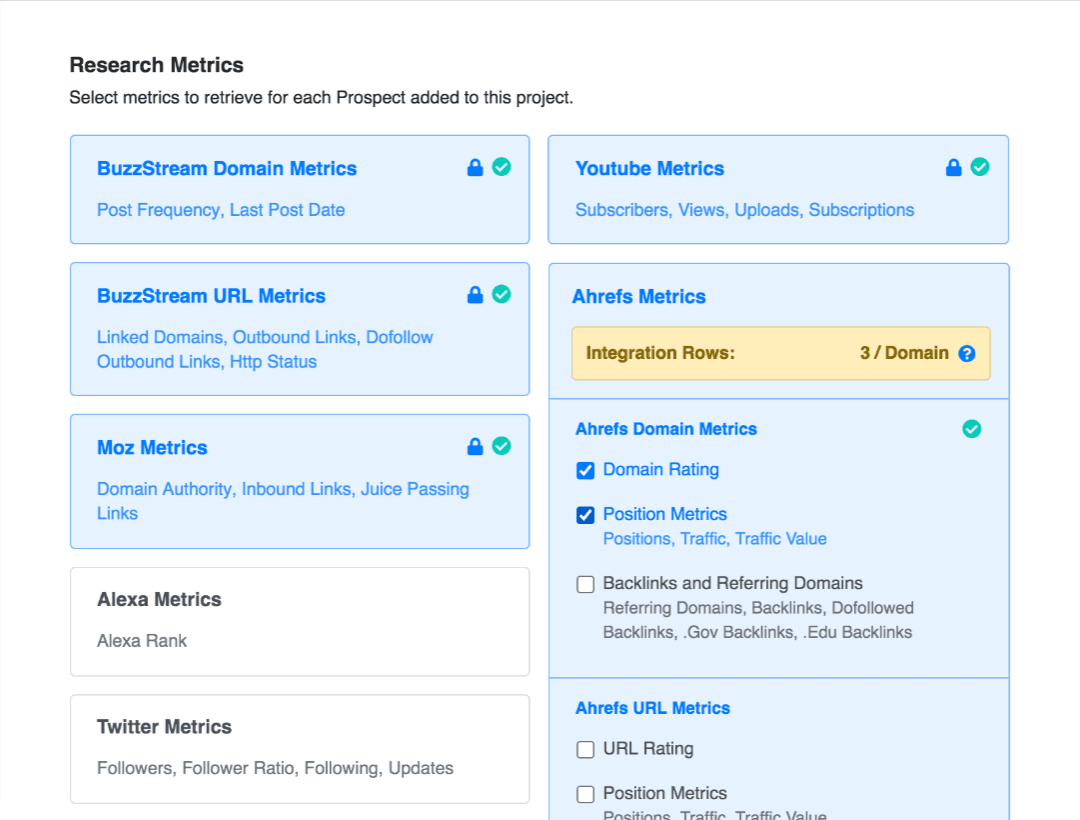Open the Integration Rows help question icon

[x=966, y=353]
